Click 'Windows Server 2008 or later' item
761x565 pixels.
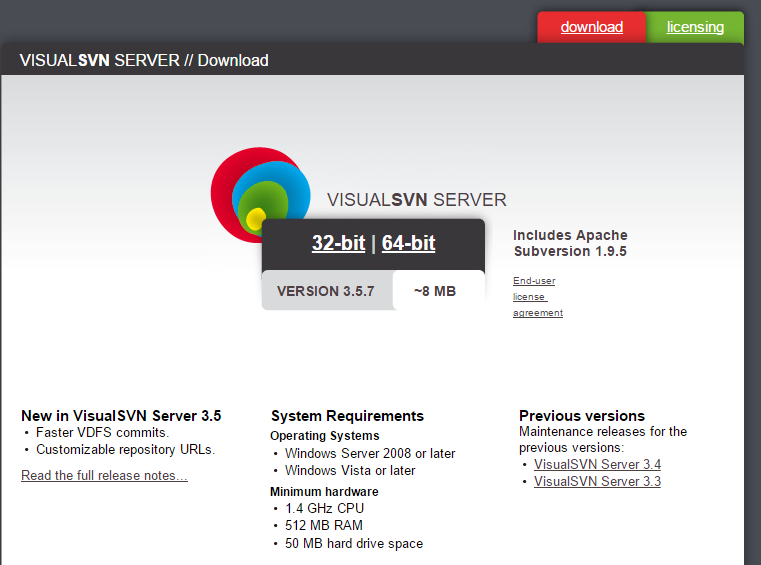(370, 453)
